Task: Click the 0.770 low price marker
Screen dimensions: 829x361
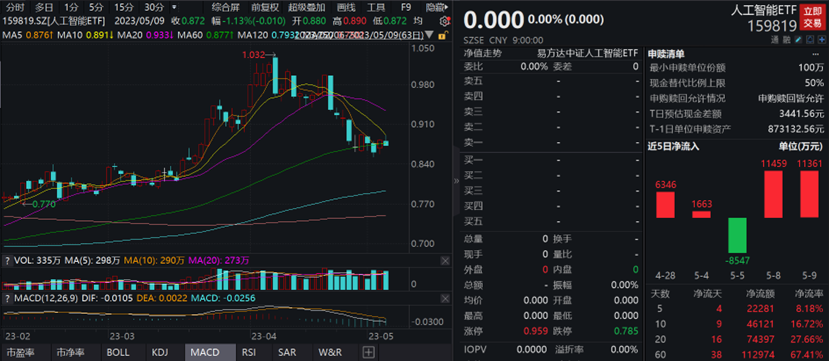Action: pos(44,203)
